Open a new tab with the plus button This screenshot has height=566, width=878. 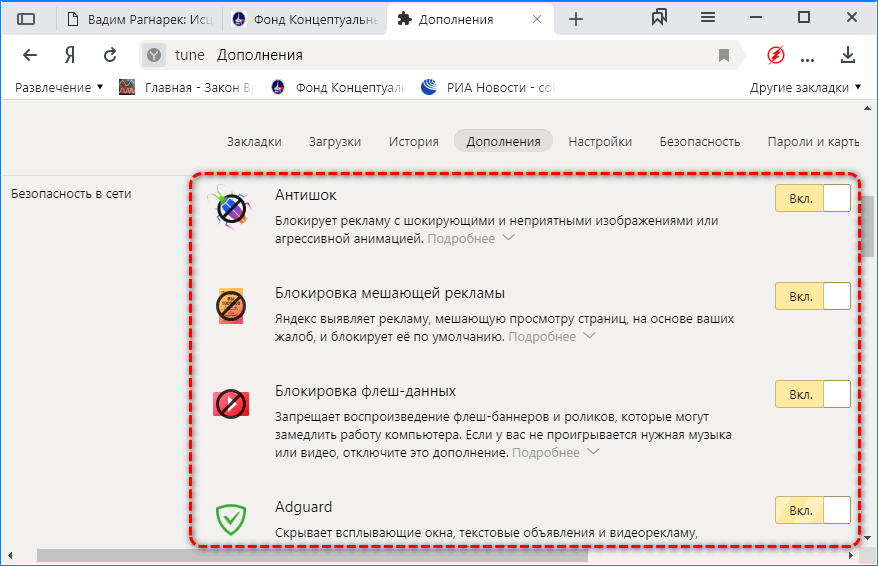point(576,20)
